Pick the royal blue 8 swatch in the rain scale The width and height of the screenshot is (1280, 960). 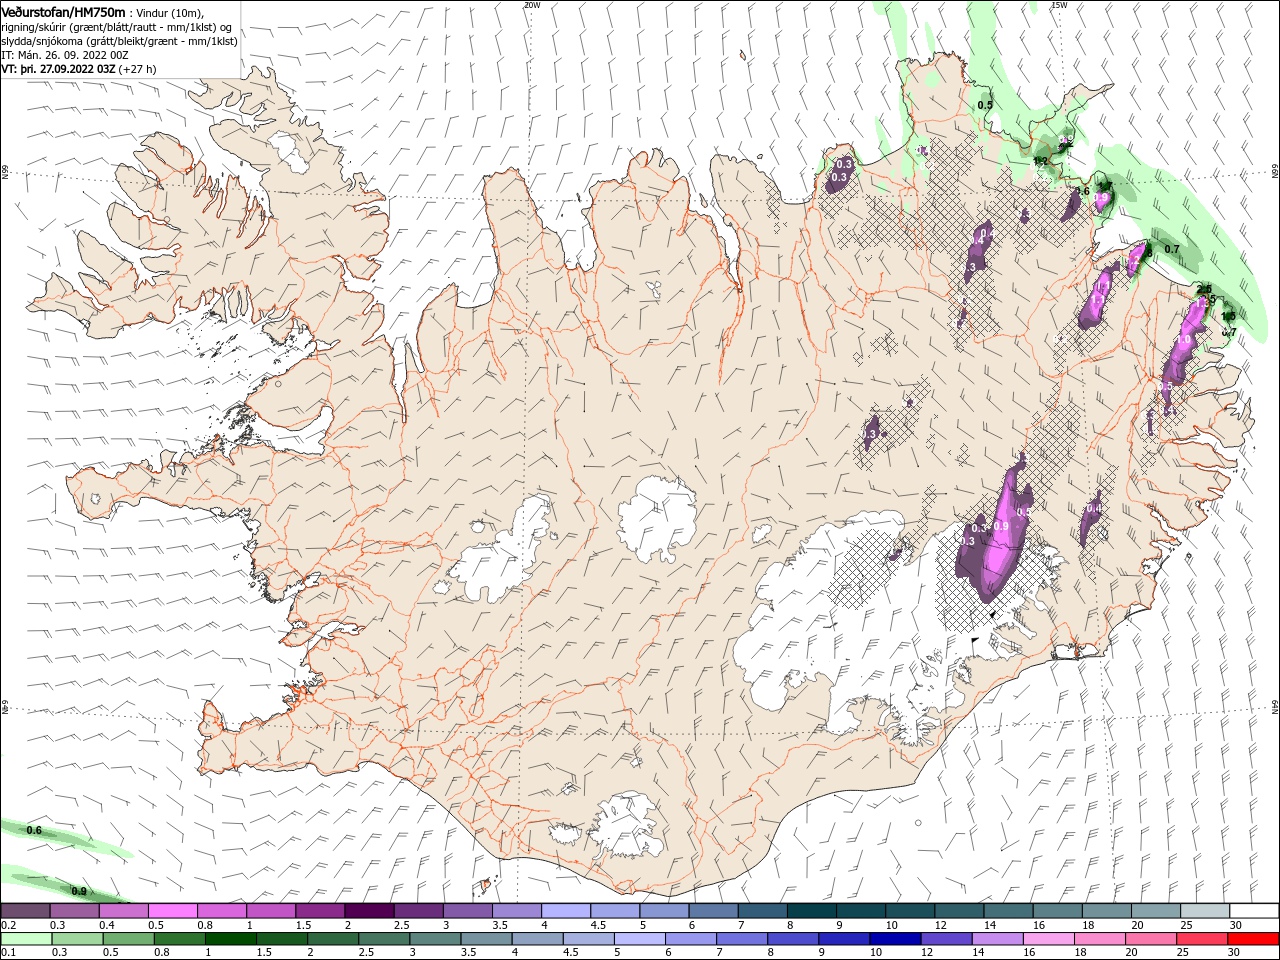point(793,939)
